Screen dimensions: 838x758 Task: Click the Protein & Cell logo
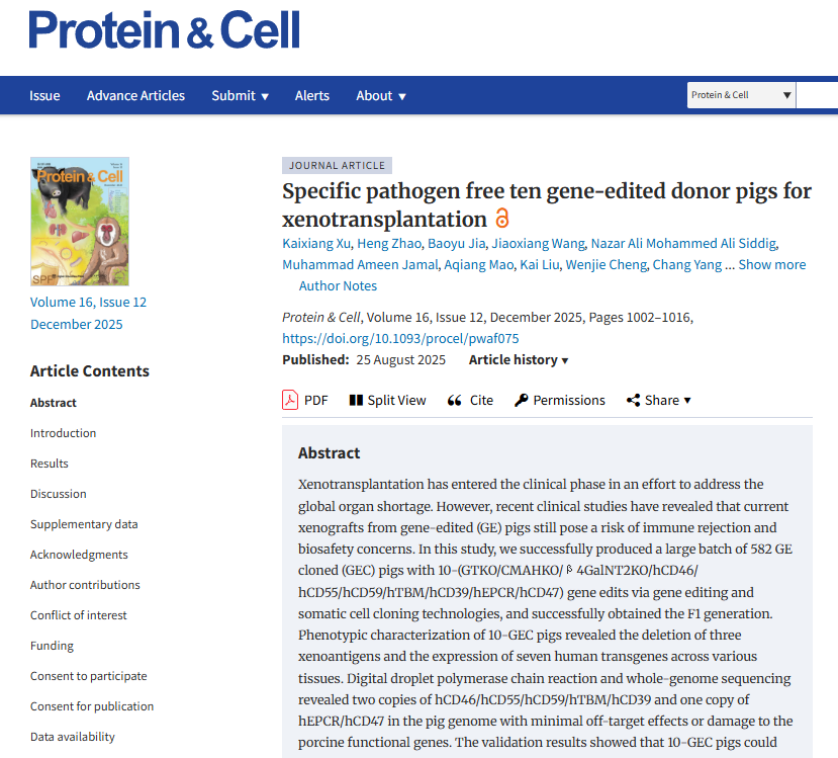(165, 30)
